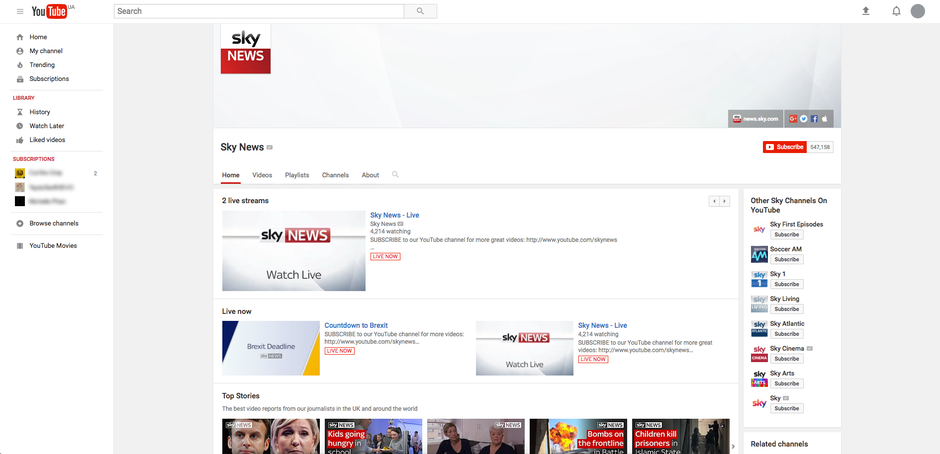Open the Google Plus banner icon
The width and height of the screenshot is (940, 454).
793,119
